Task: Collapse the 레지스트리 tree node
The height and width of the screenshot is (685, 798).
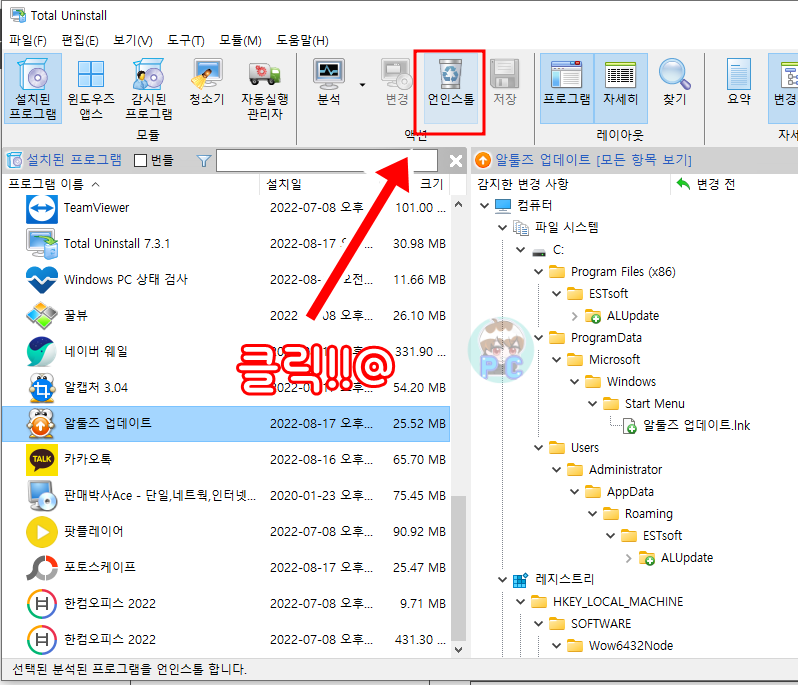Action: tap(502, 580)
